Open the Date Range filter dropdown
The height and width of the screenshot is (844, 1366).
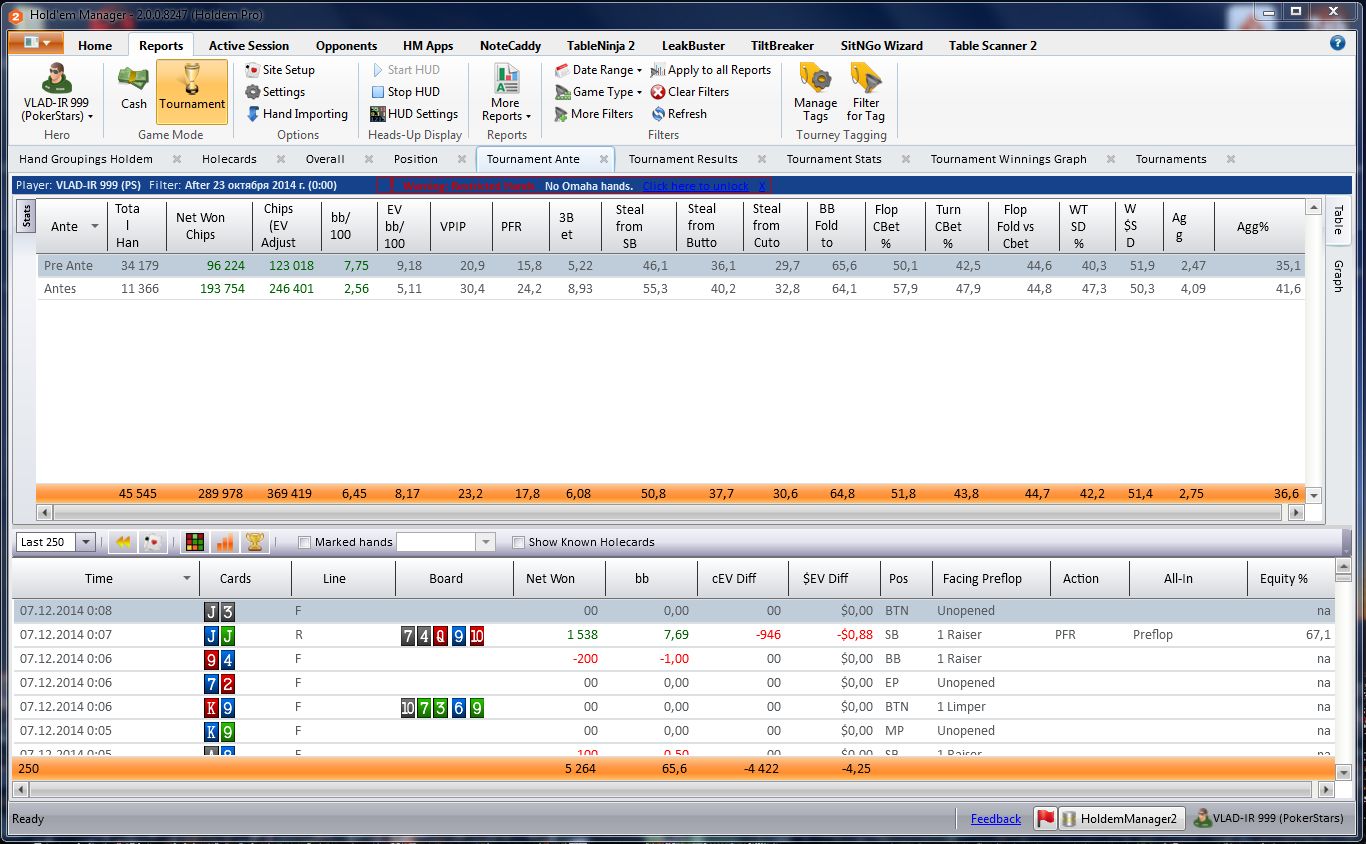coord(599,70)
